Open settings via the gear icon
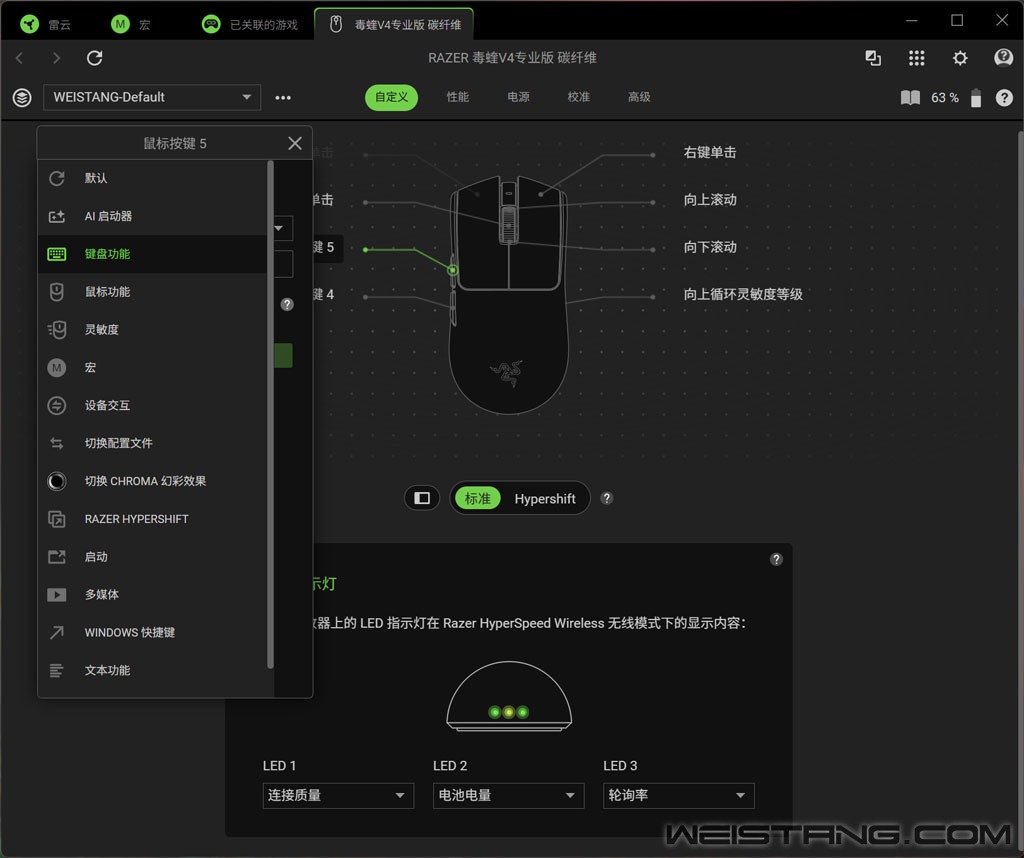1024x858 pixels. [x=959, y=58]
